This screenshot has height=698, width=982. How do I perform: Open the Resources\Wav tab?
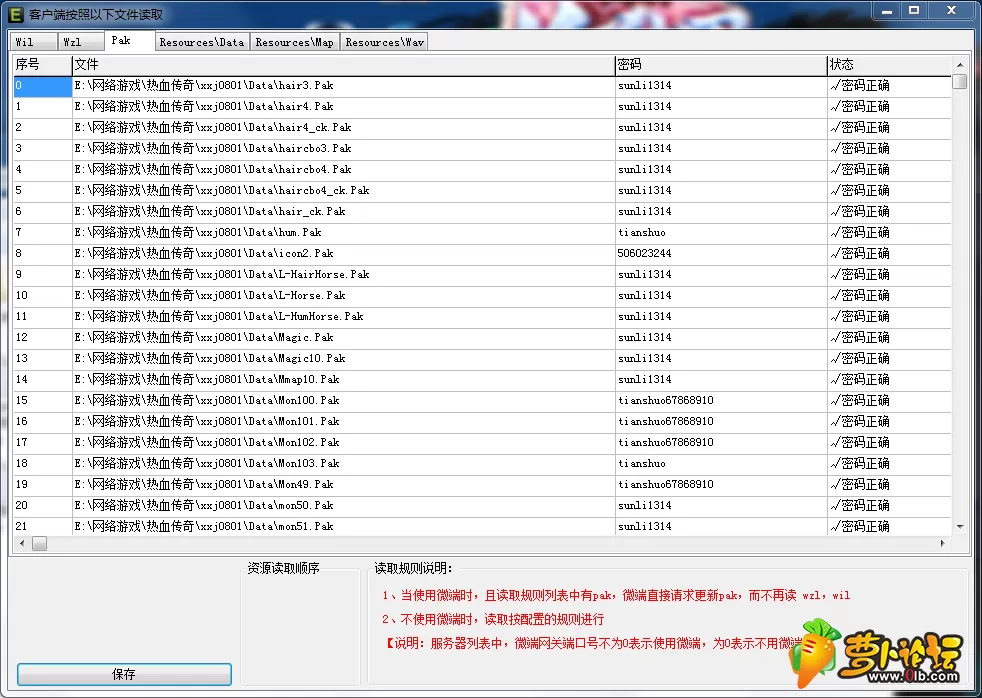click(385, 42)
